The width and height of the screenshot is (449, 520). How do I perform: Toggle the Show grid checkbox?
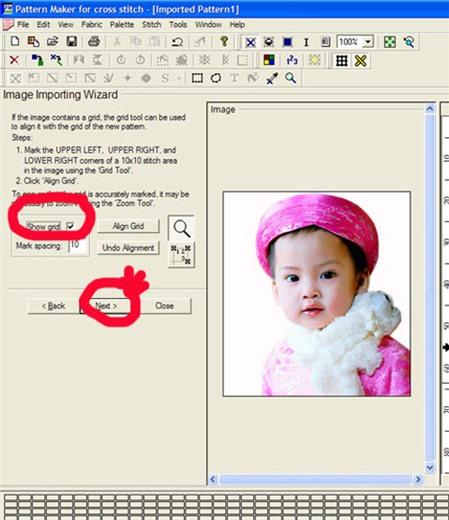coord(70,226)
